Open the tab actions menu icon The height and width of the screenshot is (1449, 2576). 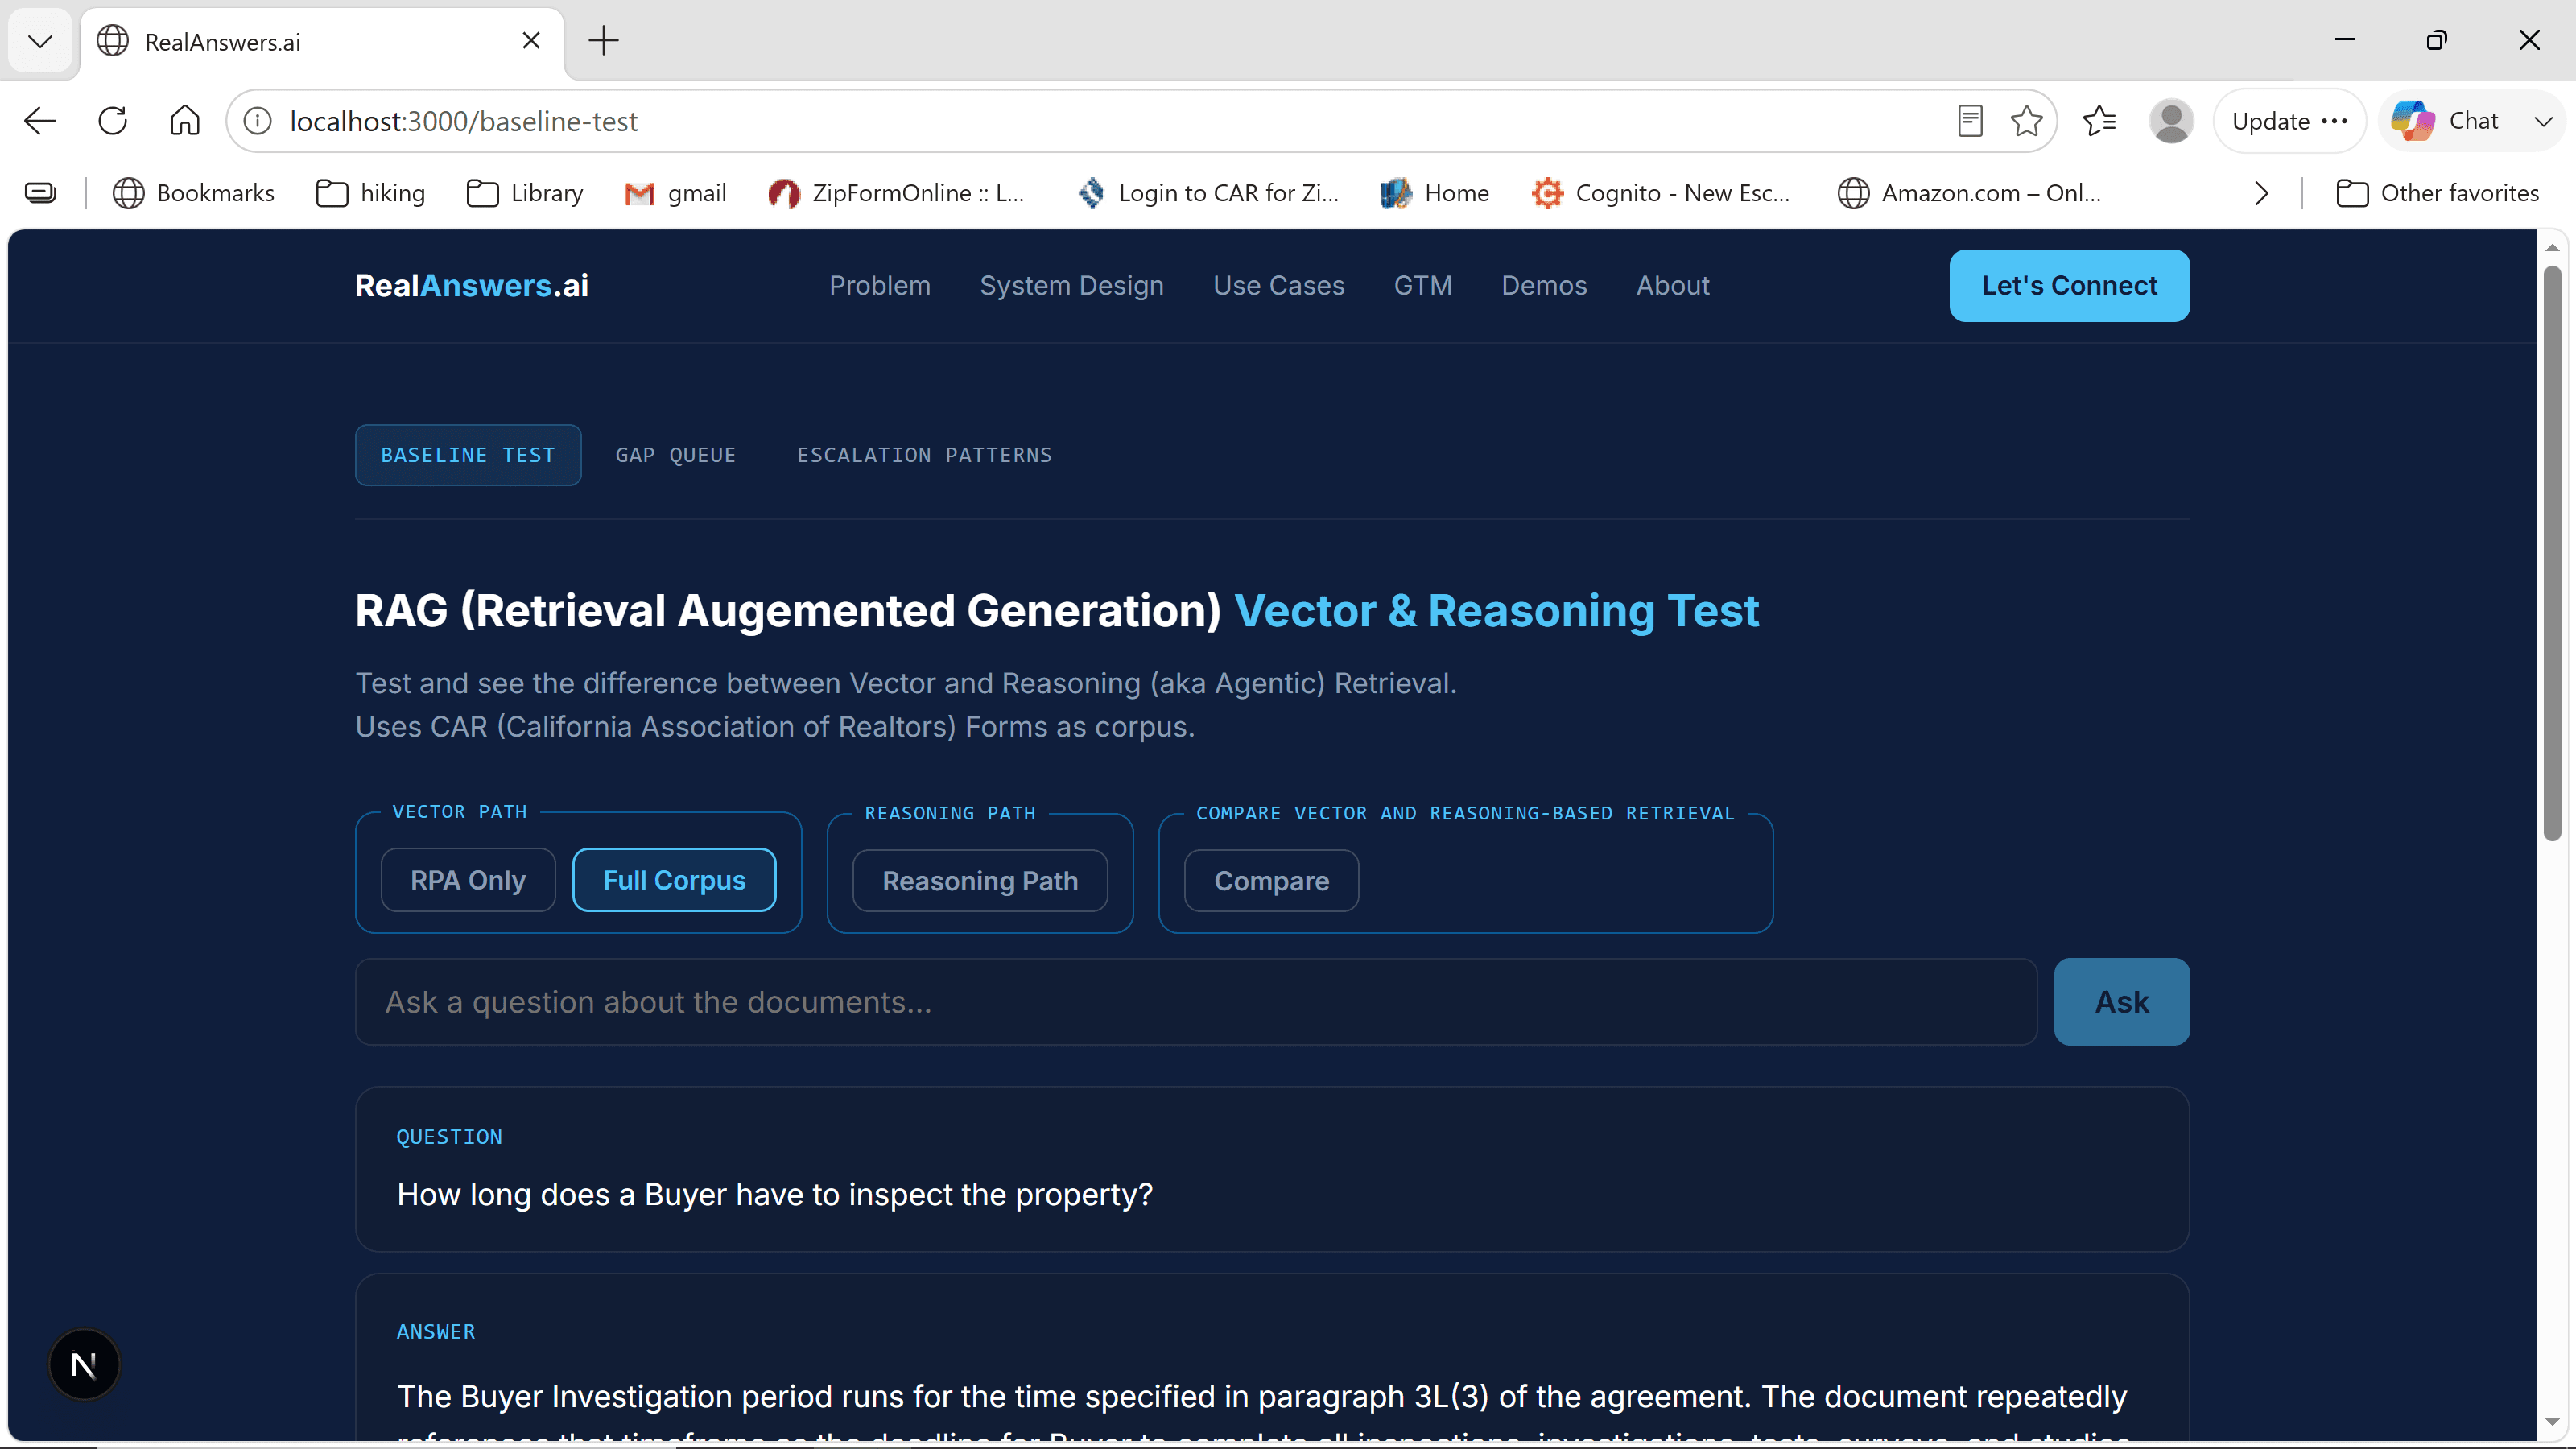click(x=40, y=193)
